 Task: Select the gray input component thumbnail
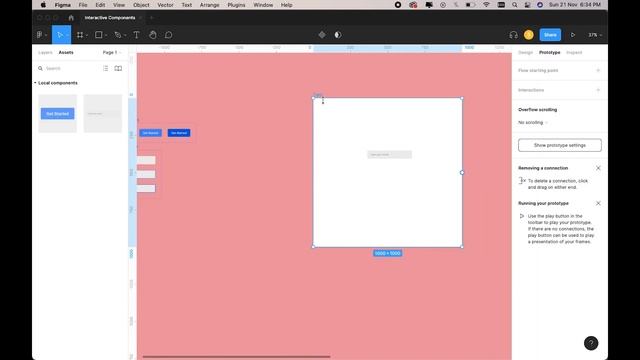tap(103, 113)
